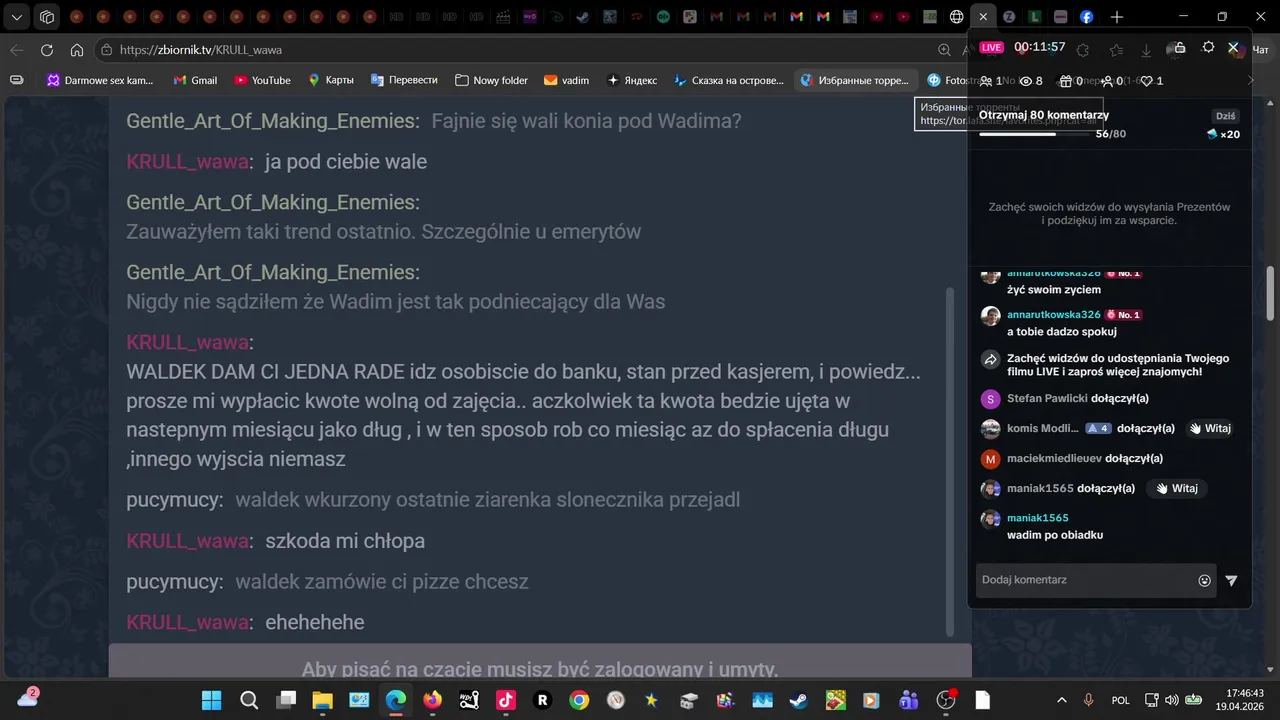Image resolution: width=1280 pixels, height=720 pixels.
Task: Click the share arrow icon in LIVE chat
Action: (990, 359)
